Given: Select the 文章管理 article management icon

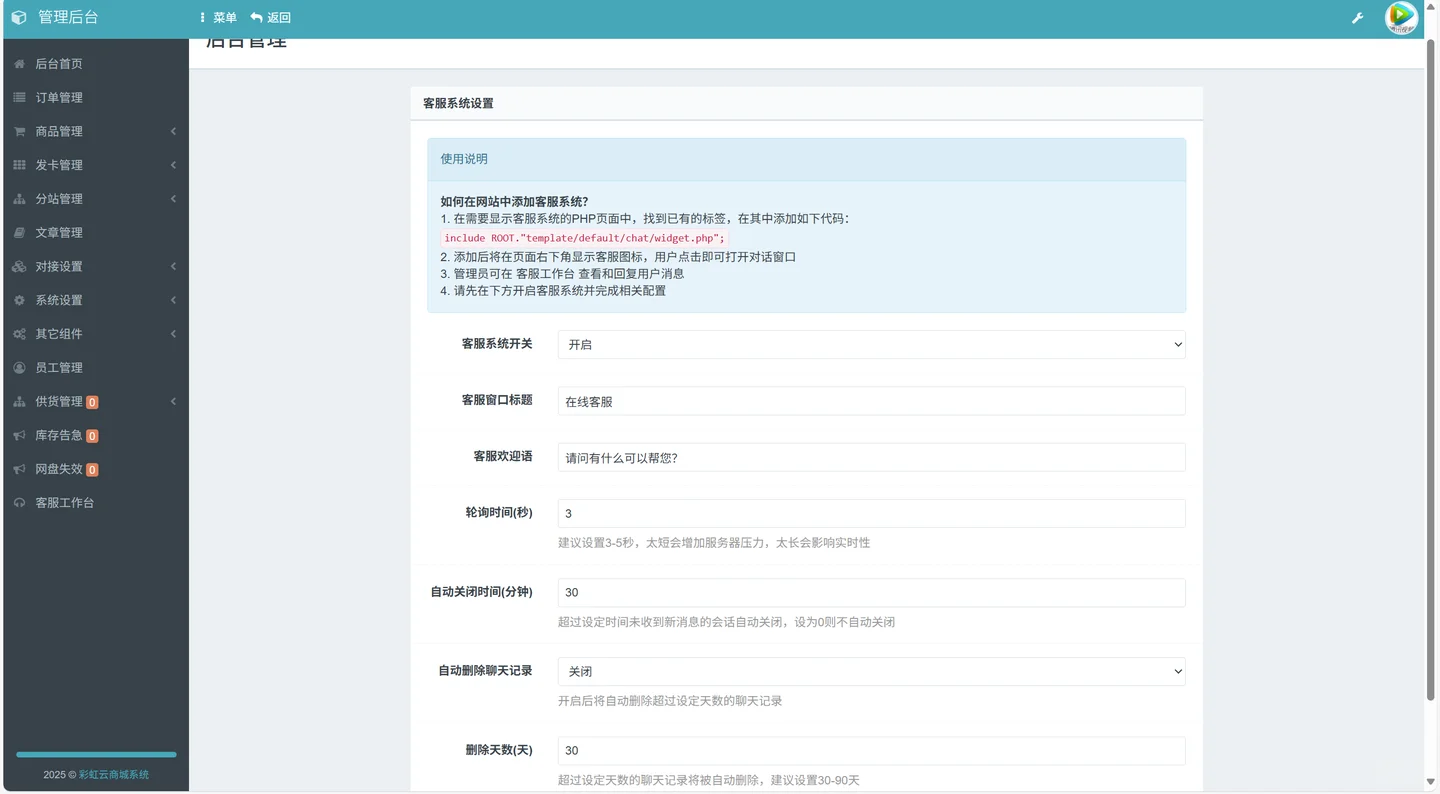Looking at the screenshot, I should [x=17, y=232].
